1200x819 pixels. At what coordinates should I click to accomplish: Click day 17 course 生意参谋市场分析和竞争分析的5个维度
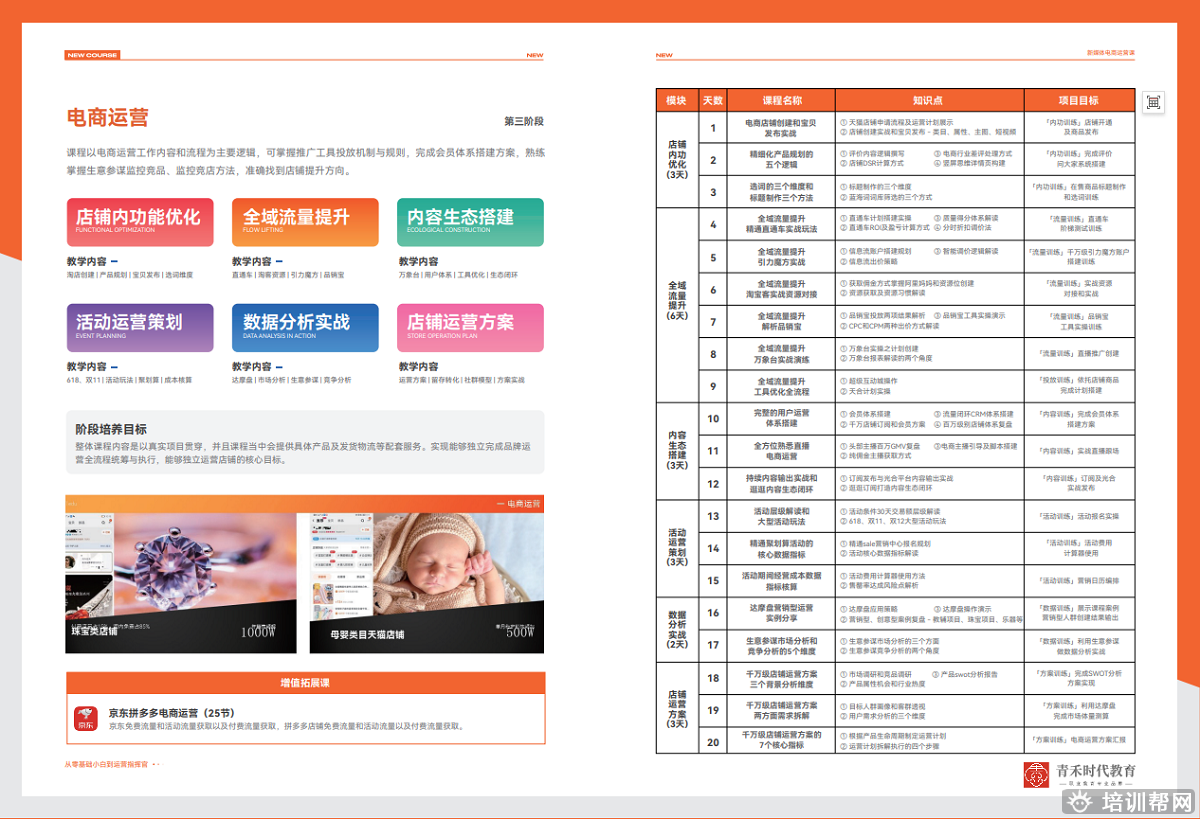coord(782,645)
